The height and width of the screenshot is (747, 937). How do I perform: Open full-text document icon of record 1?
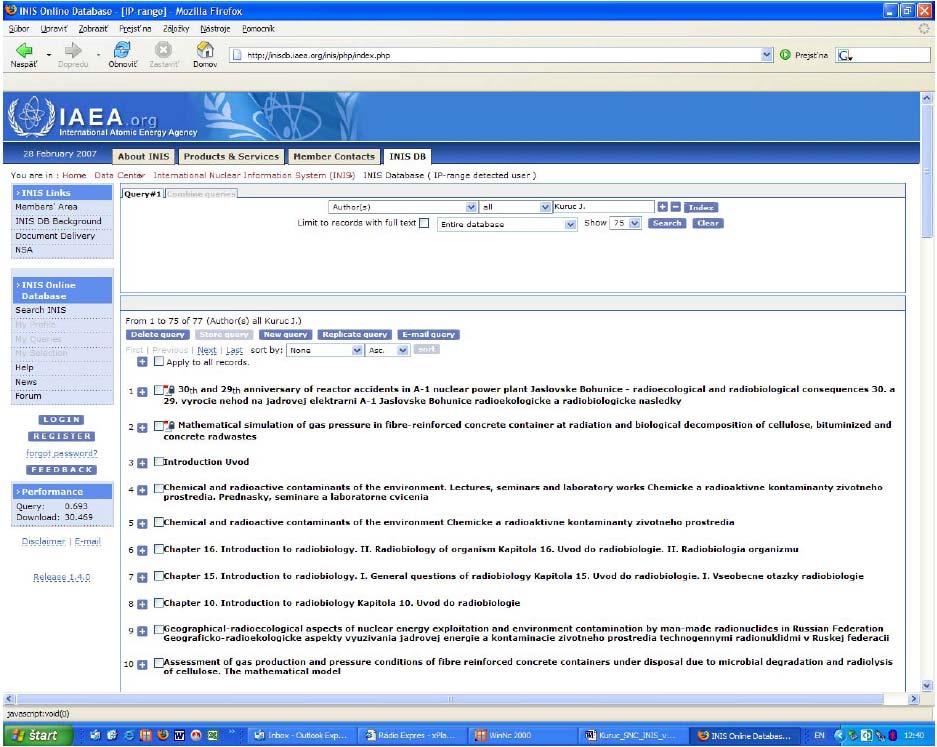(x=170, y=390)
